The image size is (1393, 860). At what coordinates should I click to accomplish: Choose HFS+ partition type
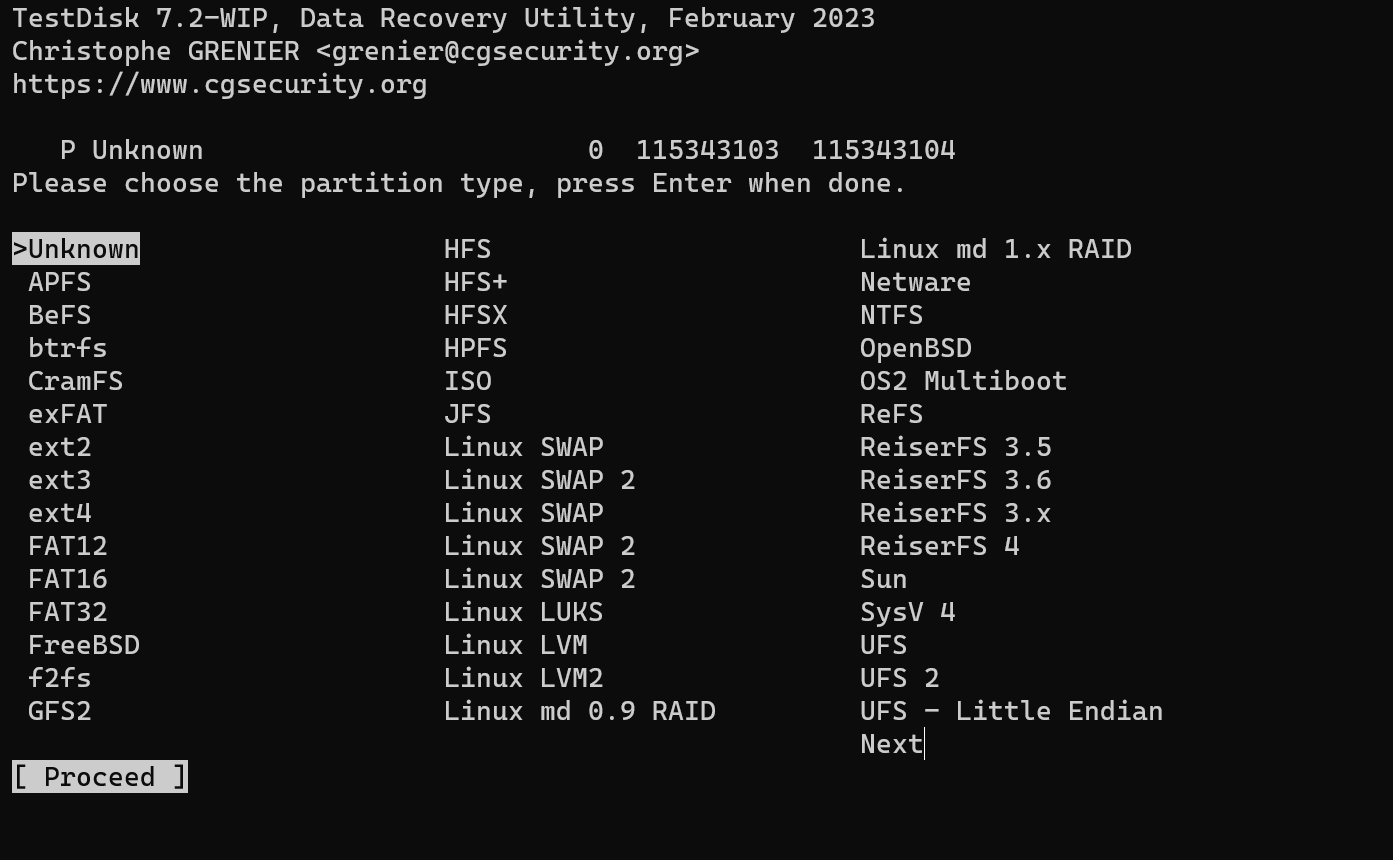(x=475, y=282)
